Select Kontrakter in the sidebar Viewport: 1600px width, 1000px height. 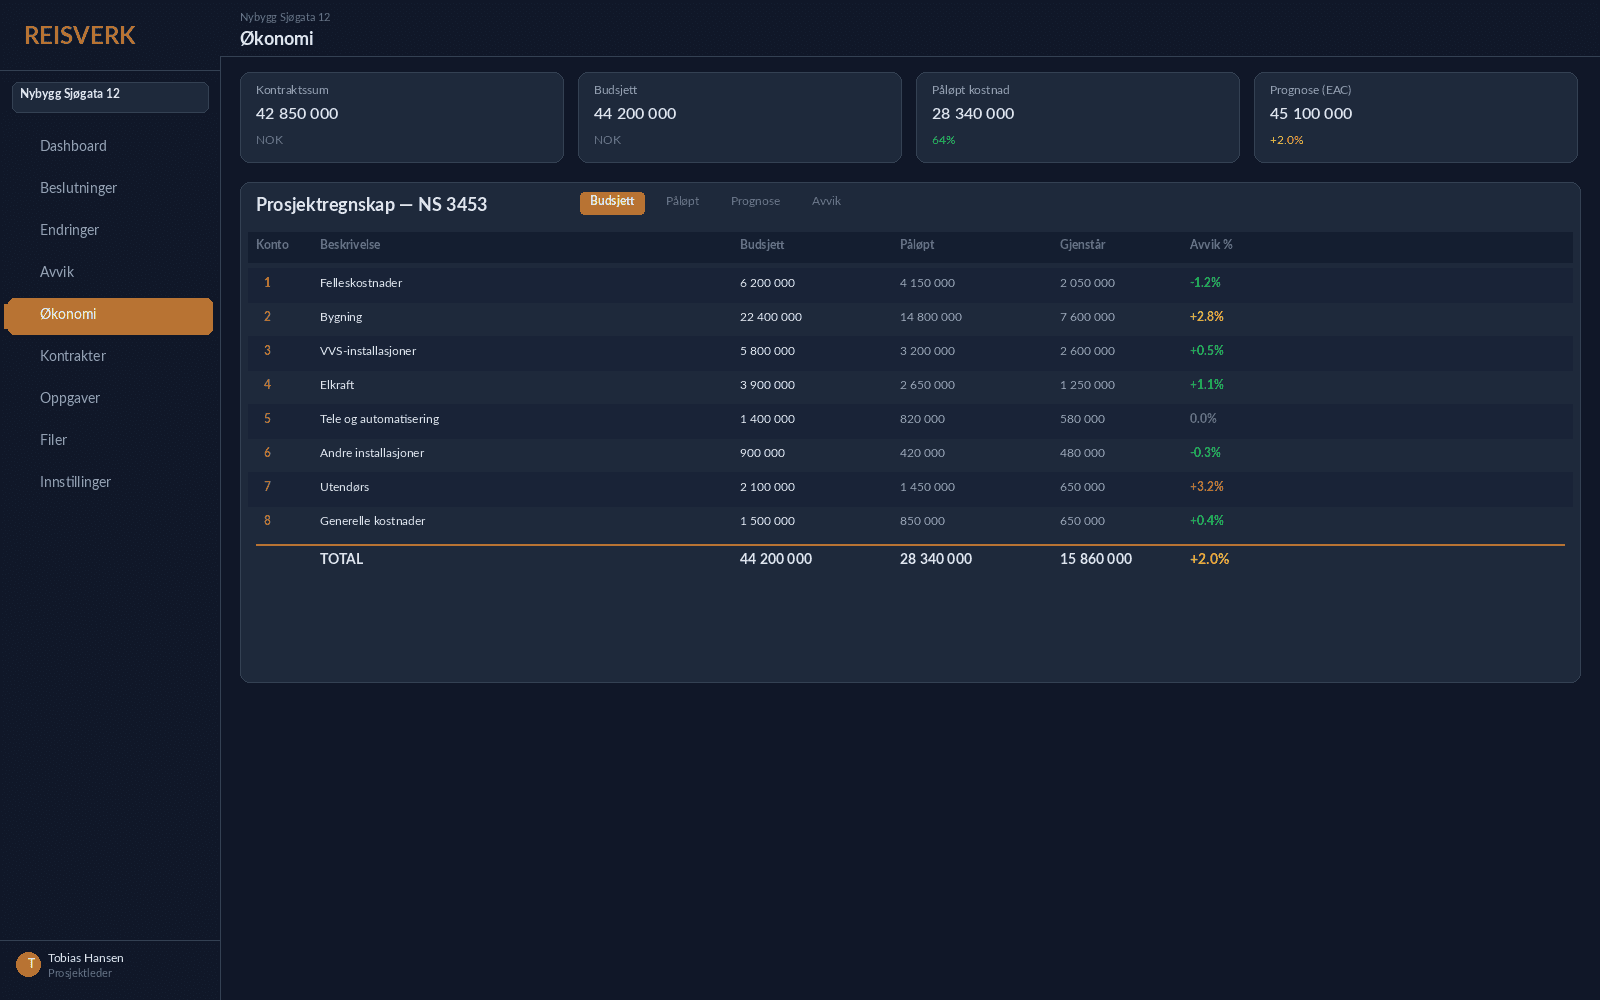(72, 356)
